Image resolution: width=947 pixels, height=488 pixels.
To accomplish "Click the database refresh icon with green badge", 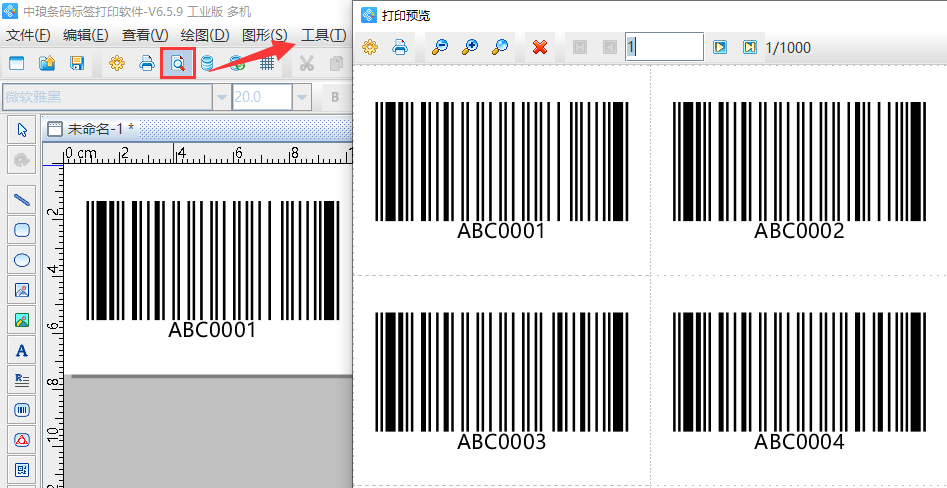I will click(x=237, y=63).
